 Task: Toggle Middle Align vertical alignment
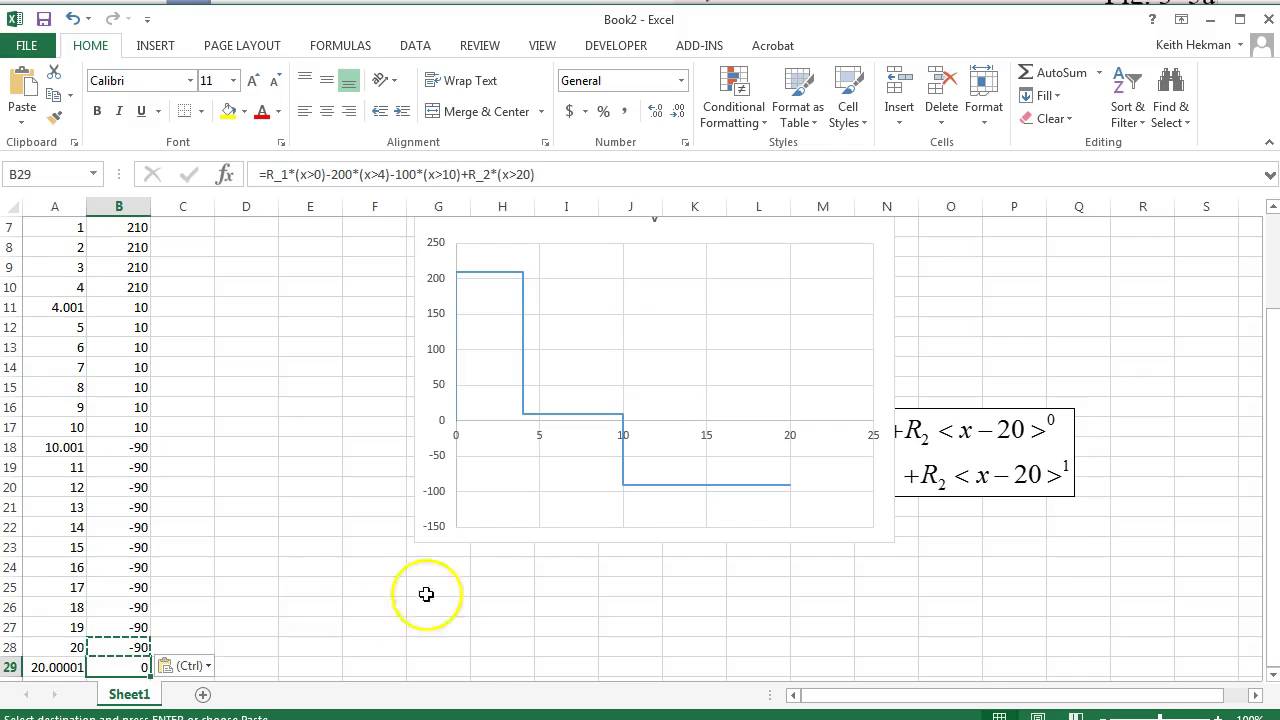[327, 81]
